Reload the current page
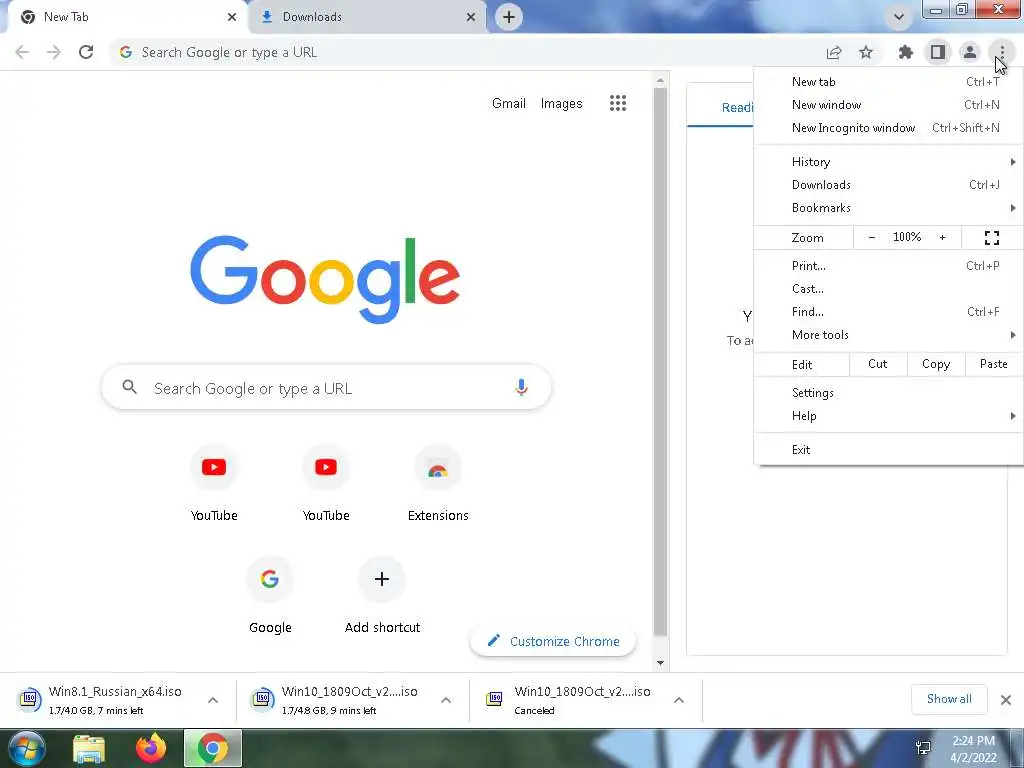 (x=86, y=52)
